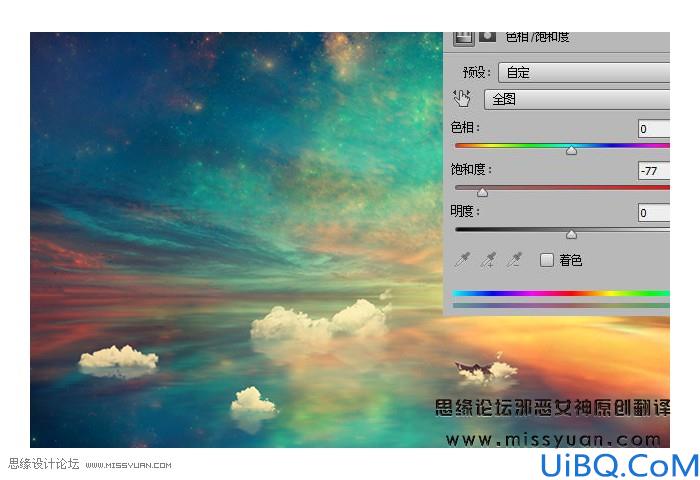Click the 饱和度 value field showing -77
This screenshot has width=700, height=480.
[654, 171]
